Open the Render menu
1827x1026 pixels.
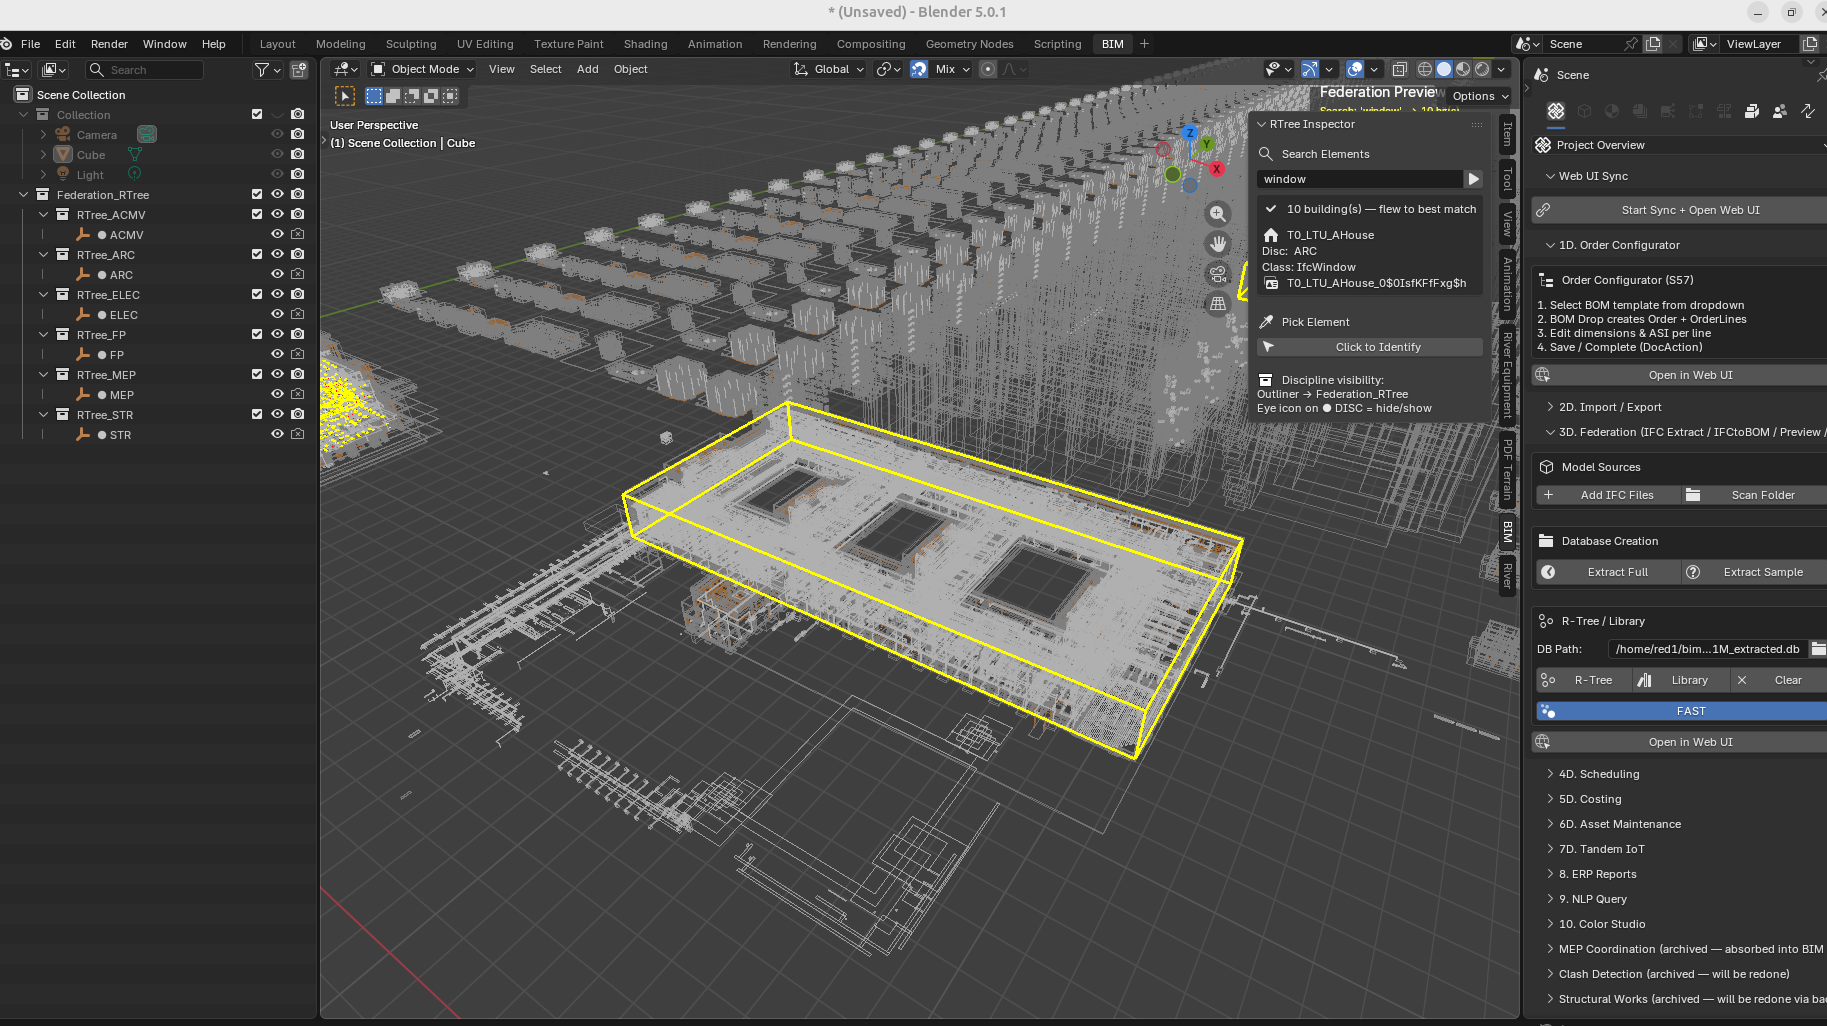pos(109,44)
